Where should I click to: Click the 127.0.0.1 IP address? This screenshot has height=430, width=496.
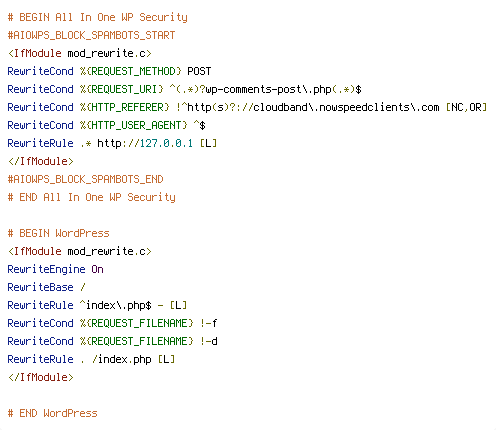[x=166, y=143]
